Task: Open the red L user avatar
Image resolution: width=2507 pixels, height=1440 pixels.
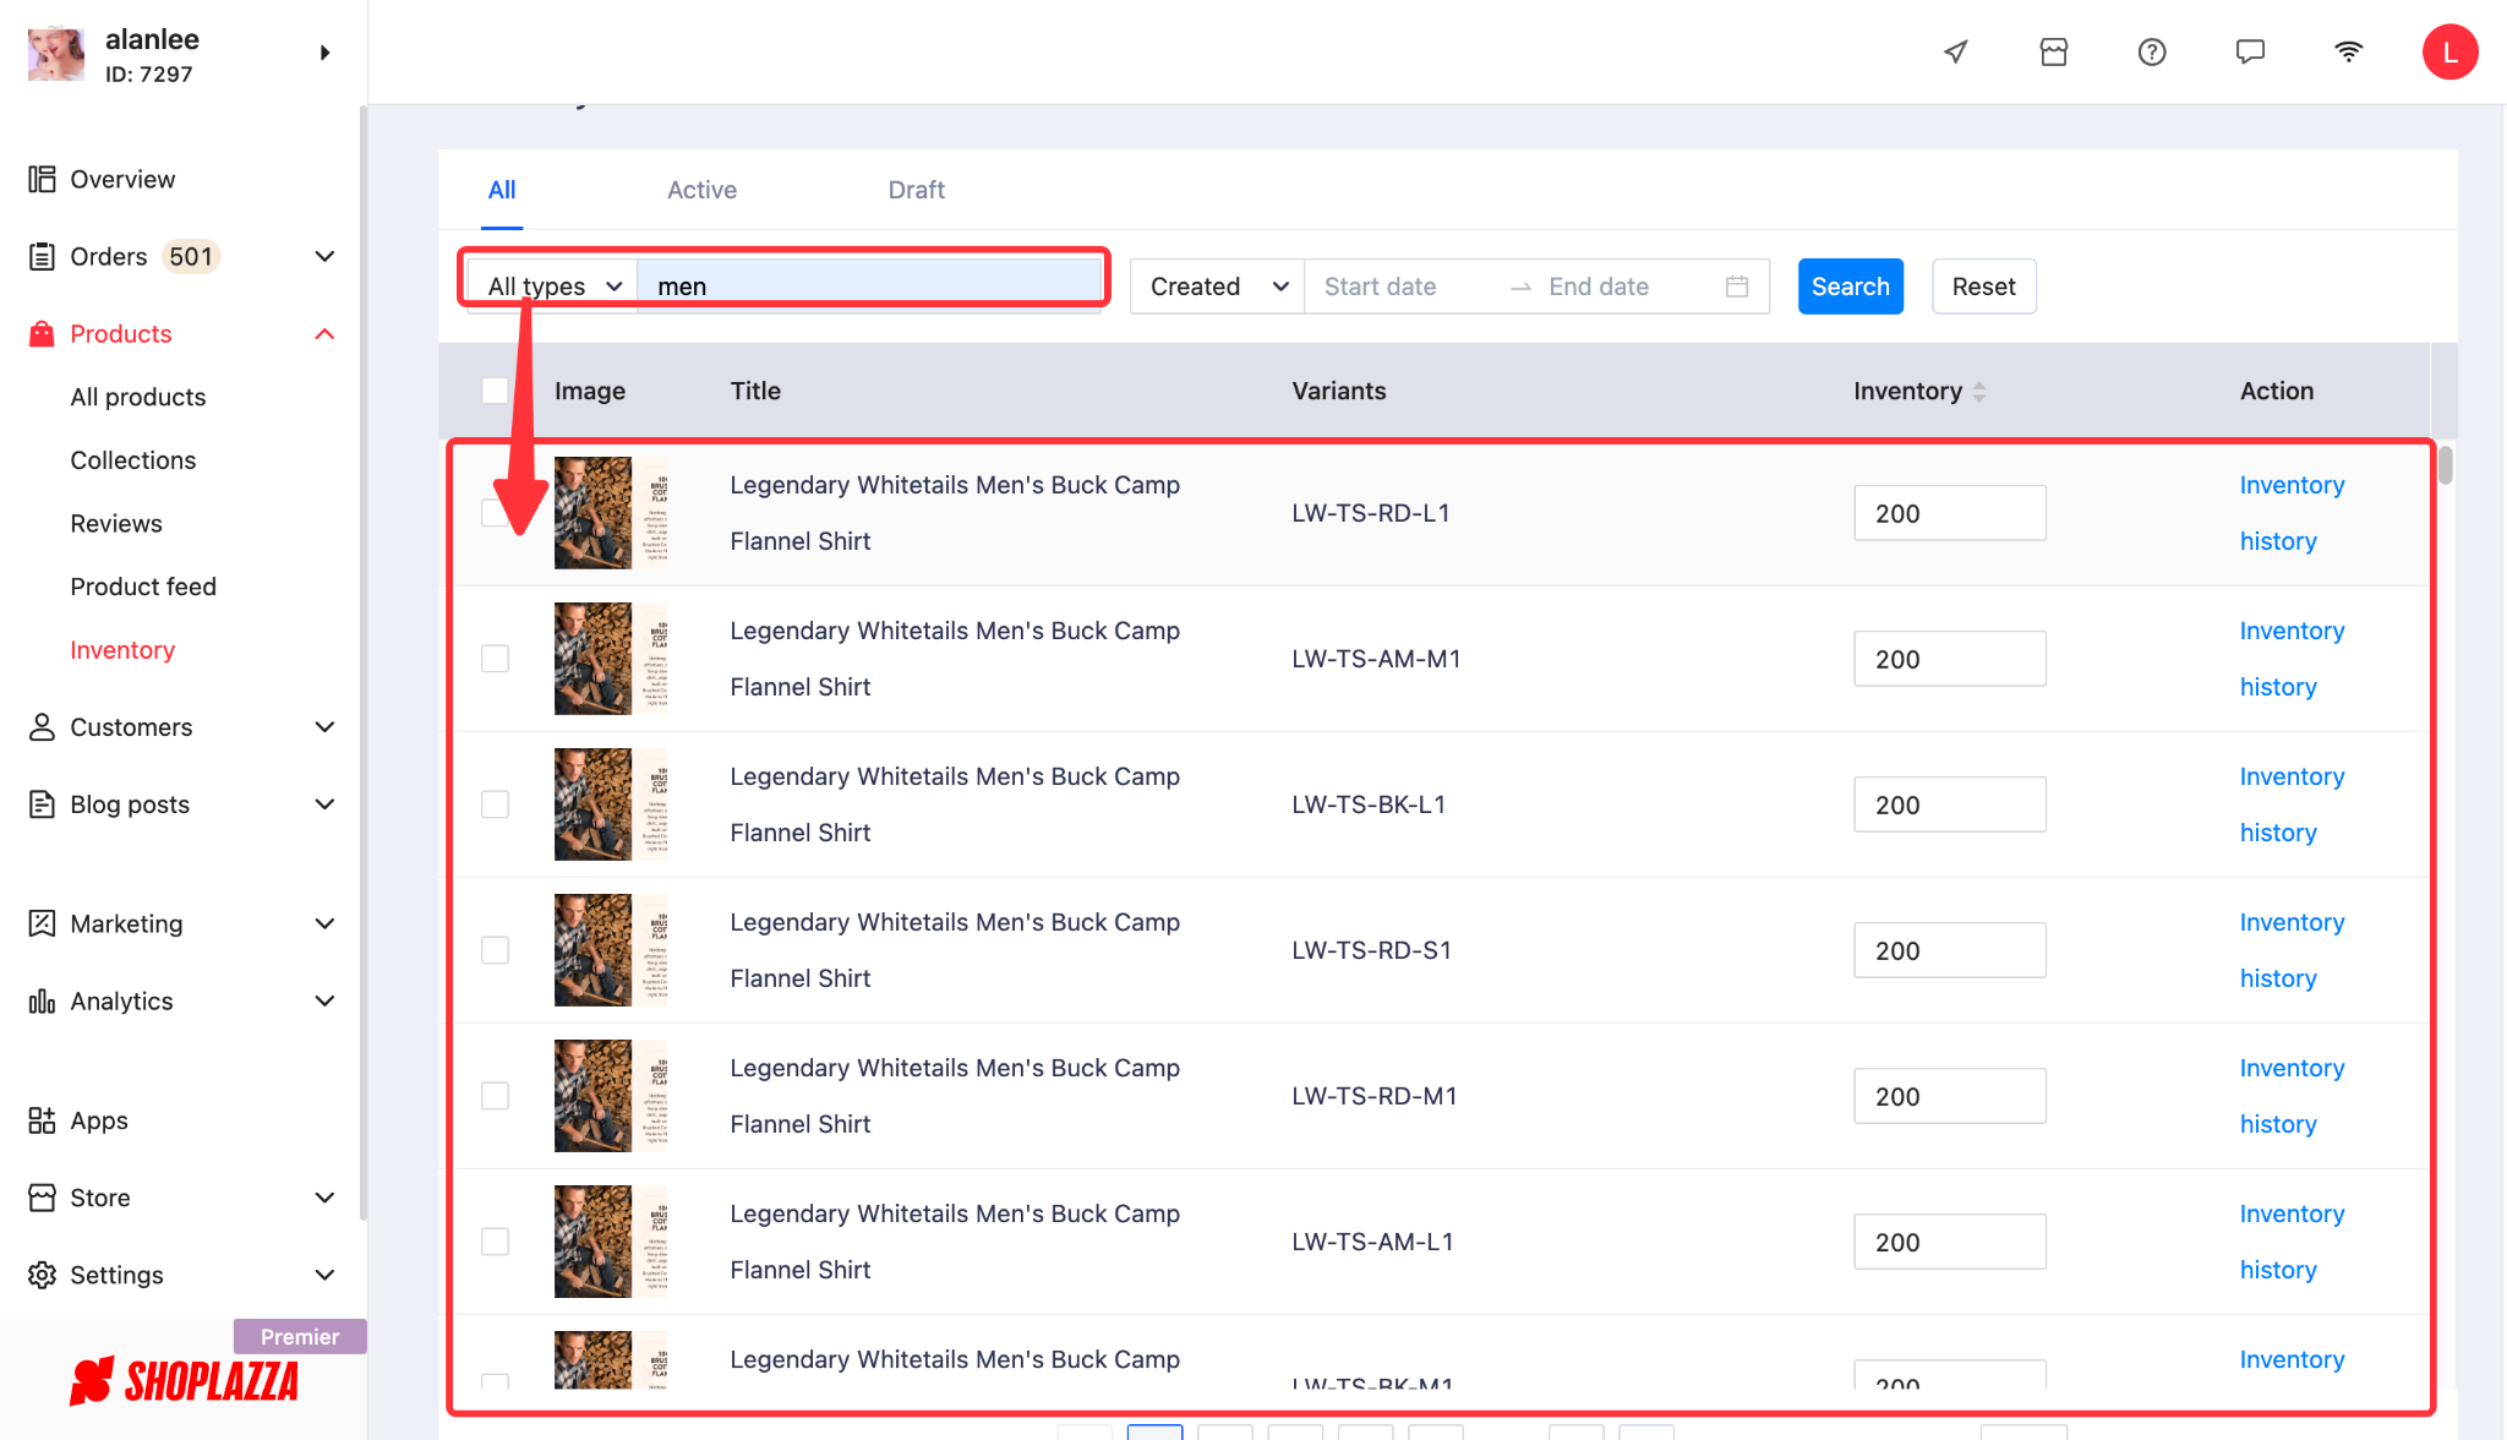Action: (x=2450, y=52)
